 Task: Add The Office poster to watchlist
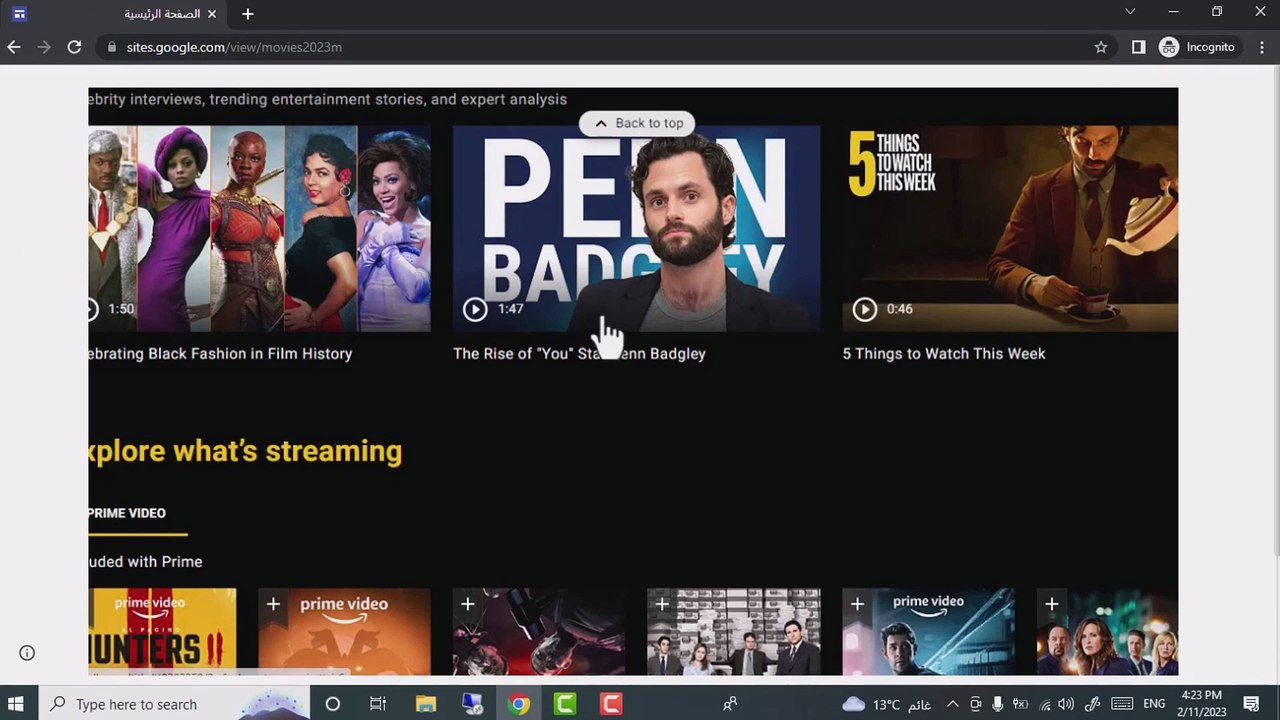click(662, 604)
